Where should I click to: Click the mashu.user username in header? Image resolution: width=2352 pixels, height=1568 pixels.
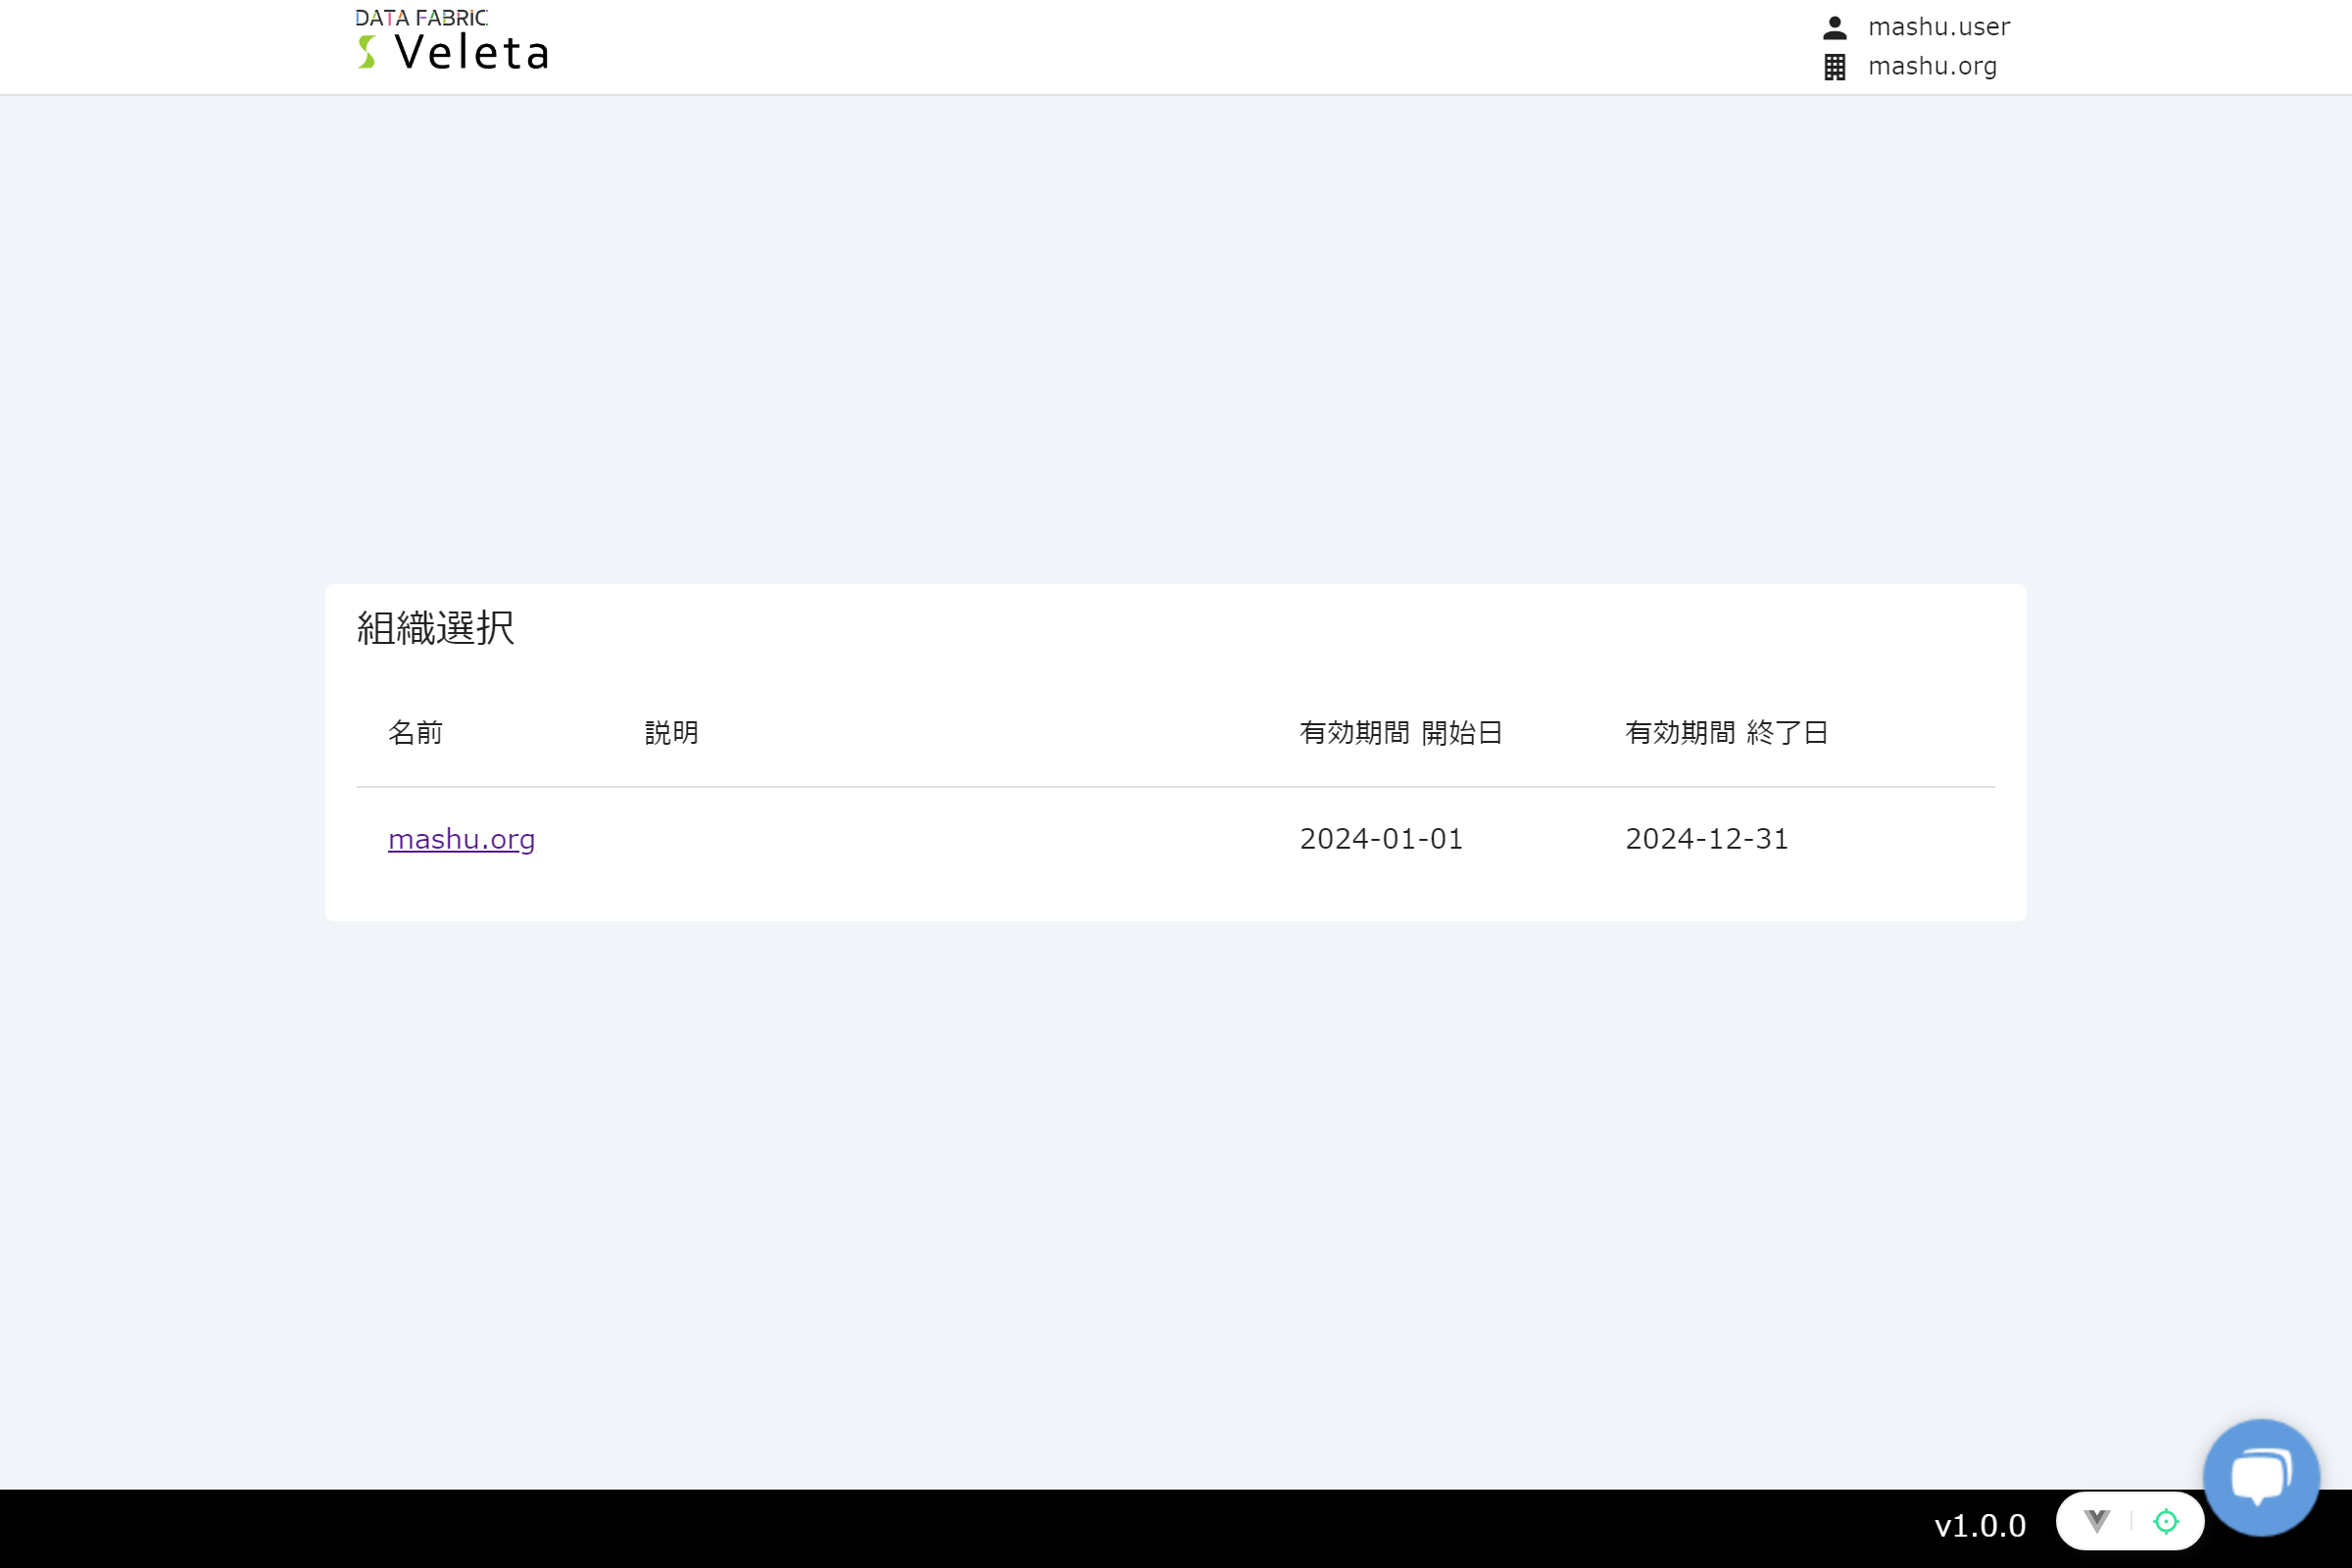point(1938,27)
